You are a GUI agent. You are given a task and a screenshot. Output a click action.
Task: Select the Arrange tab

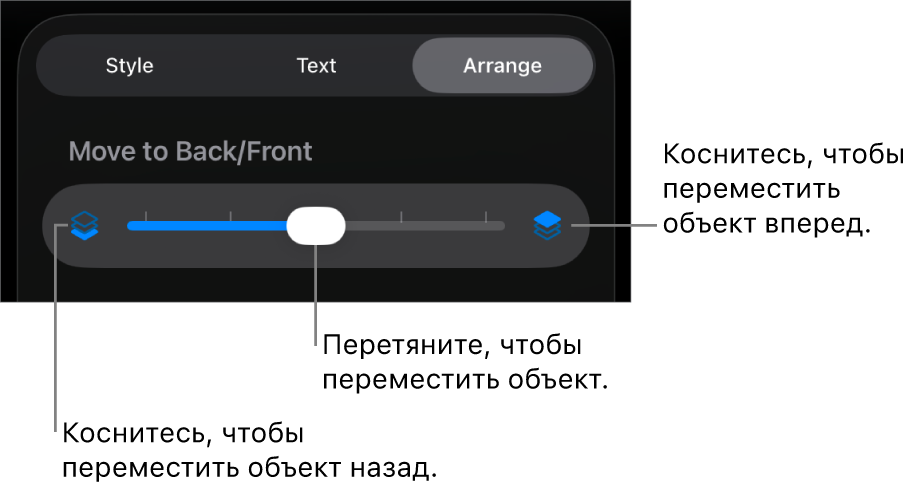(502, 66)
